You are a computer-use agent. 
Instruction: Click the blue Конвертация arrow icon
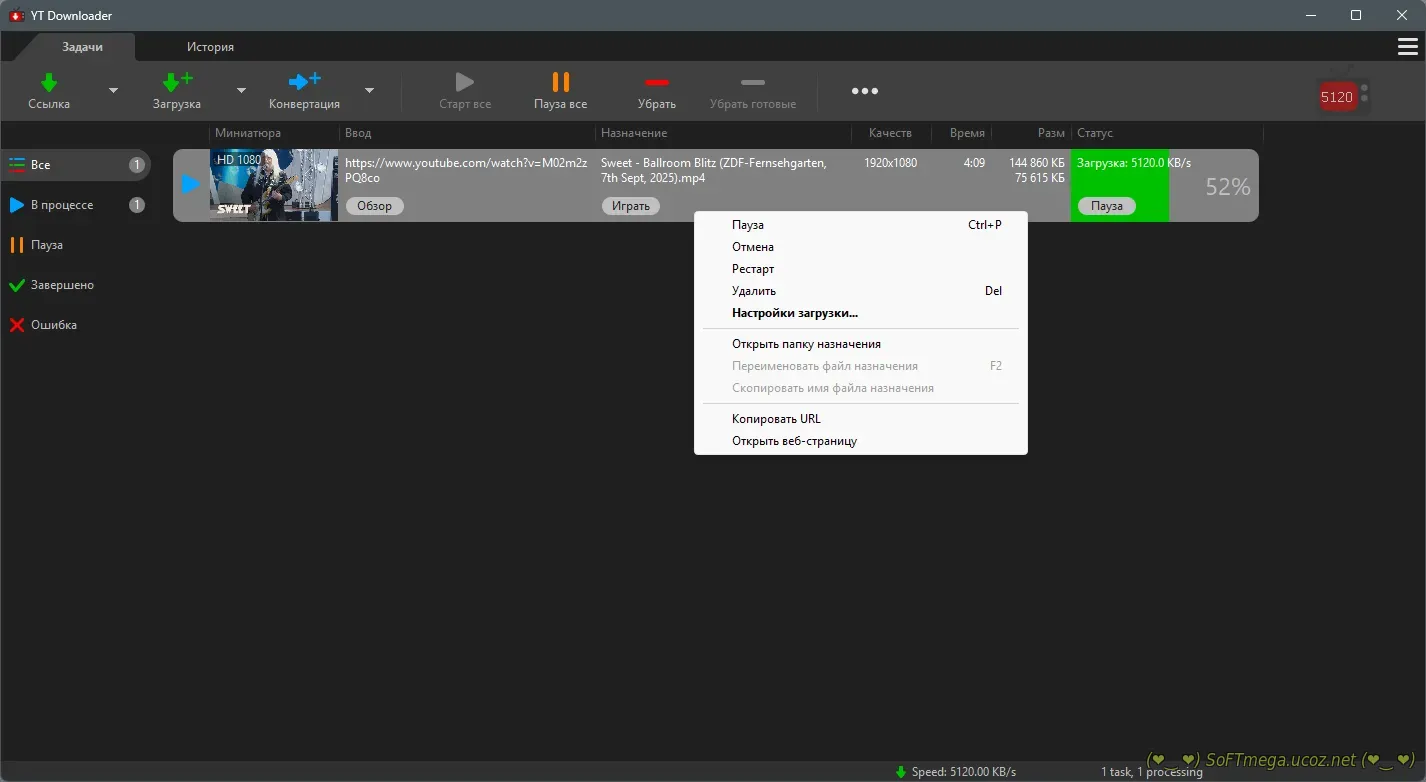(x=304, y=82)
